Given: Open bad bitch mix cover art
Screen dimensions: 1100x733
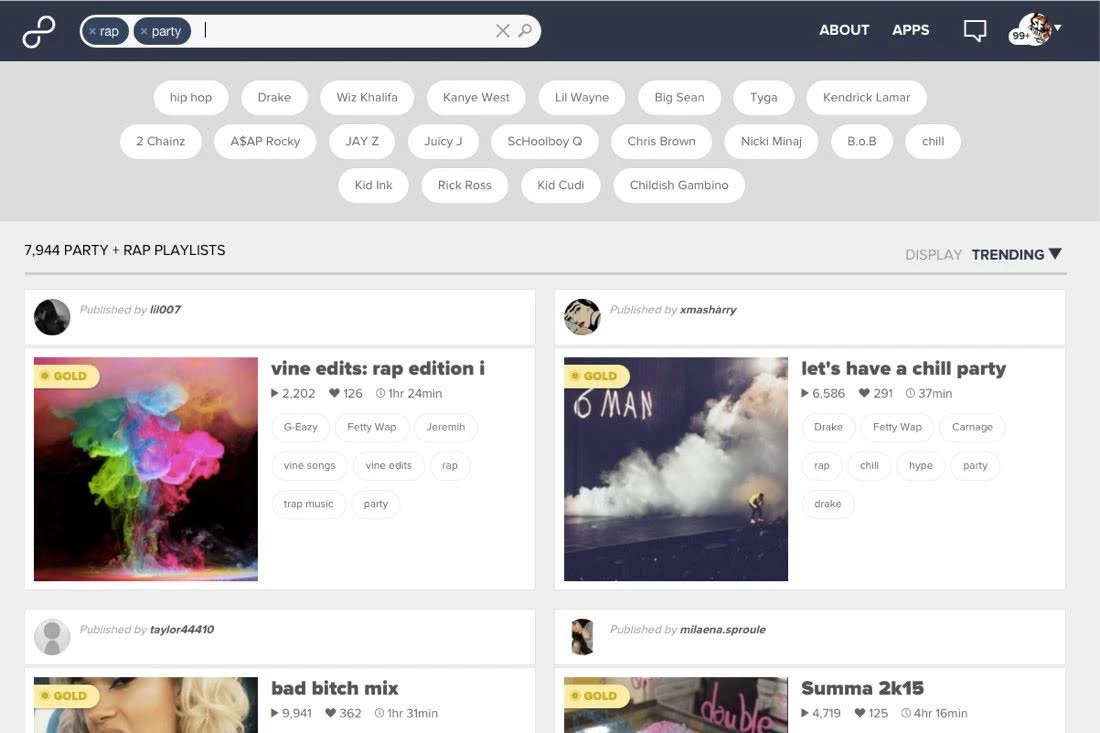Looking at the screenshot, I should pyautogui.click(x=146, y=705).
